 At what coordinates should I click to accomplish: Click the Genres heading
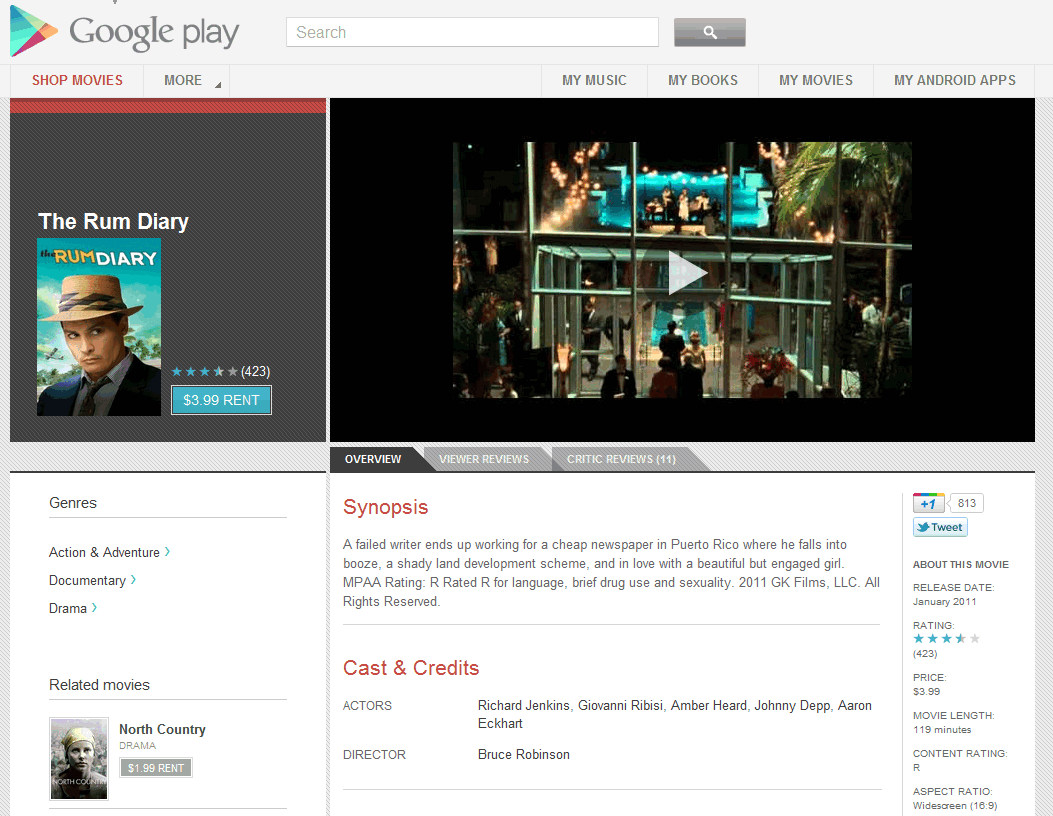(73, 503)
